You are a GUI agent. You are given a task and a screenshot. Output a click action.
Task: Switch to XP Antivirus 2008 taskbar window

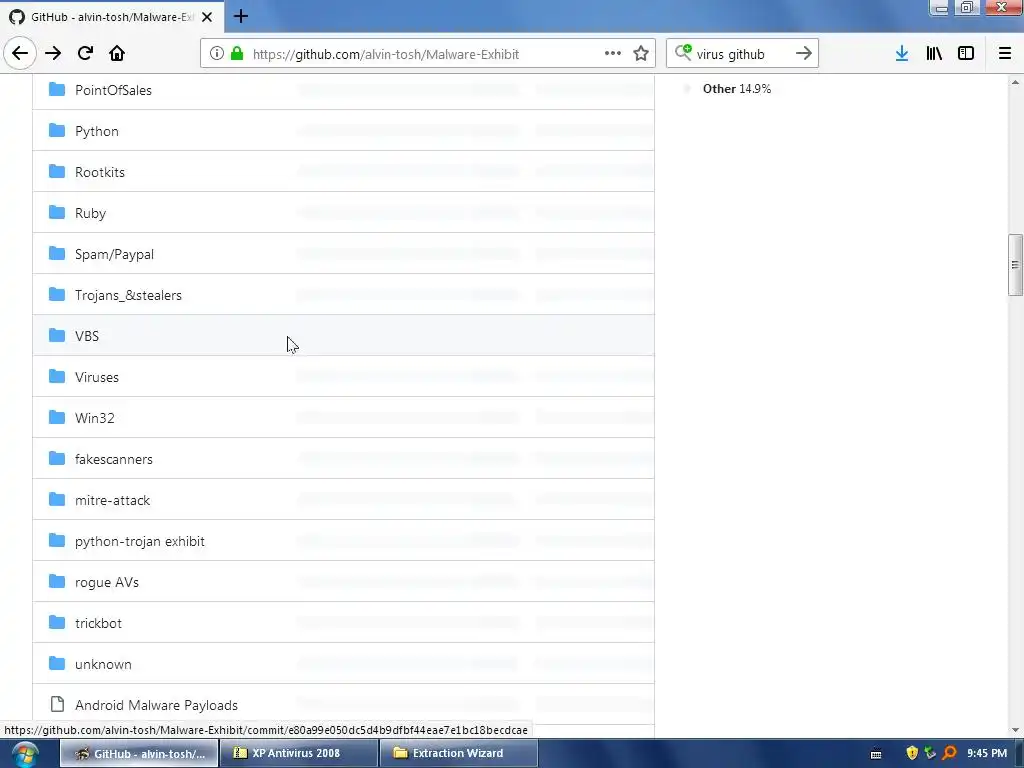[298, 754]
